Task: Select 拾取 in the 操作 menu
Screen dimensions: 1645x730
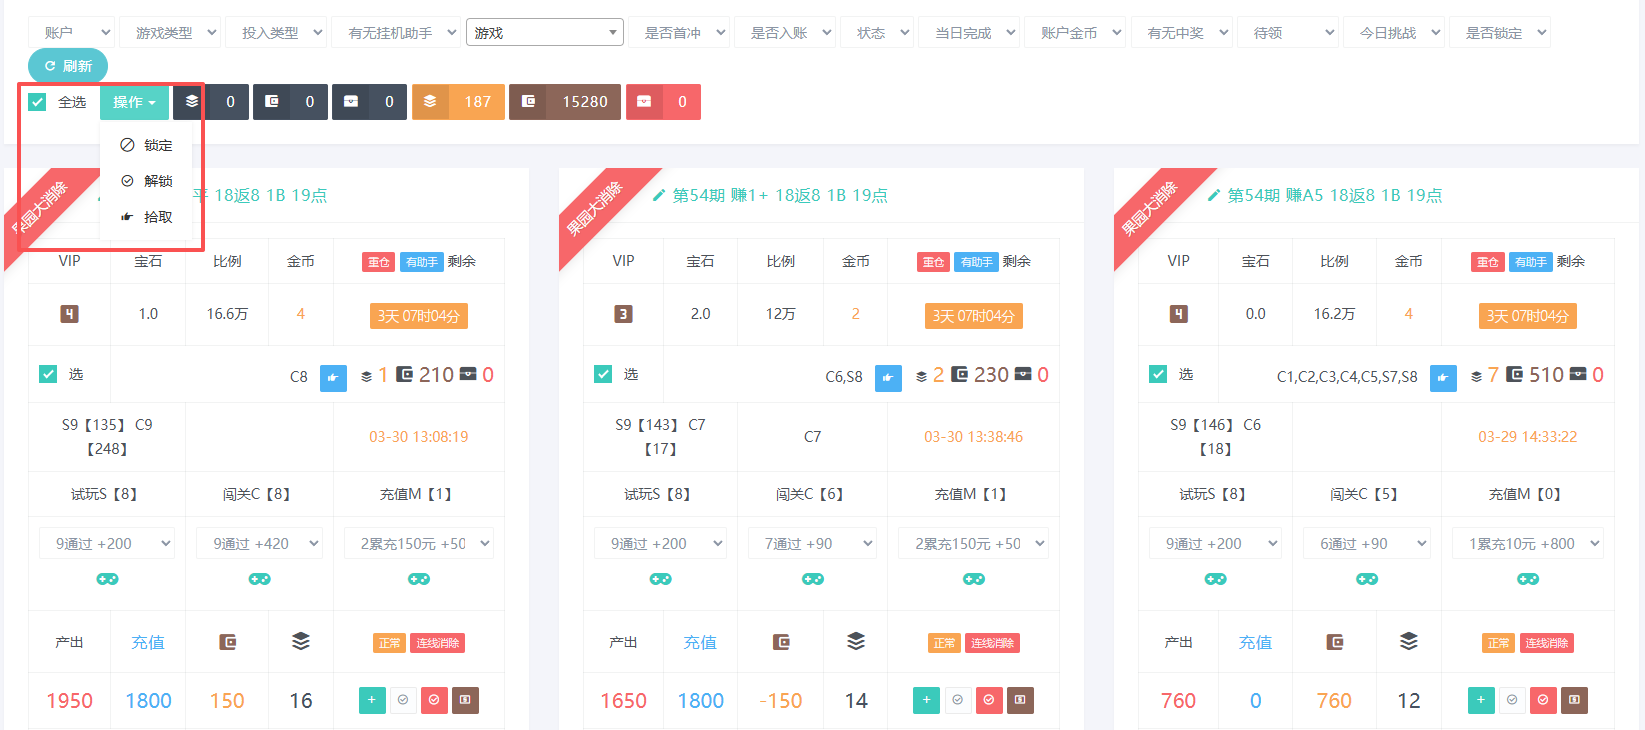Action: coord(147,217)
